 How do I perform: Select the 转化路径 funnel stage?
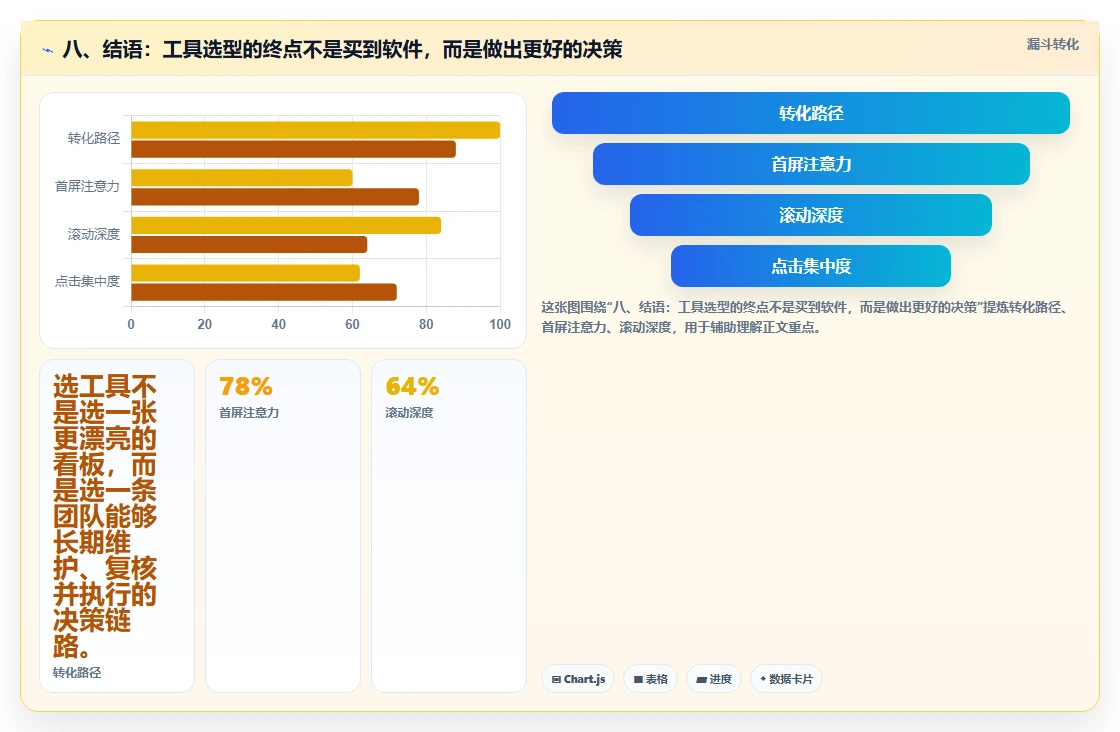coord(811,113)
